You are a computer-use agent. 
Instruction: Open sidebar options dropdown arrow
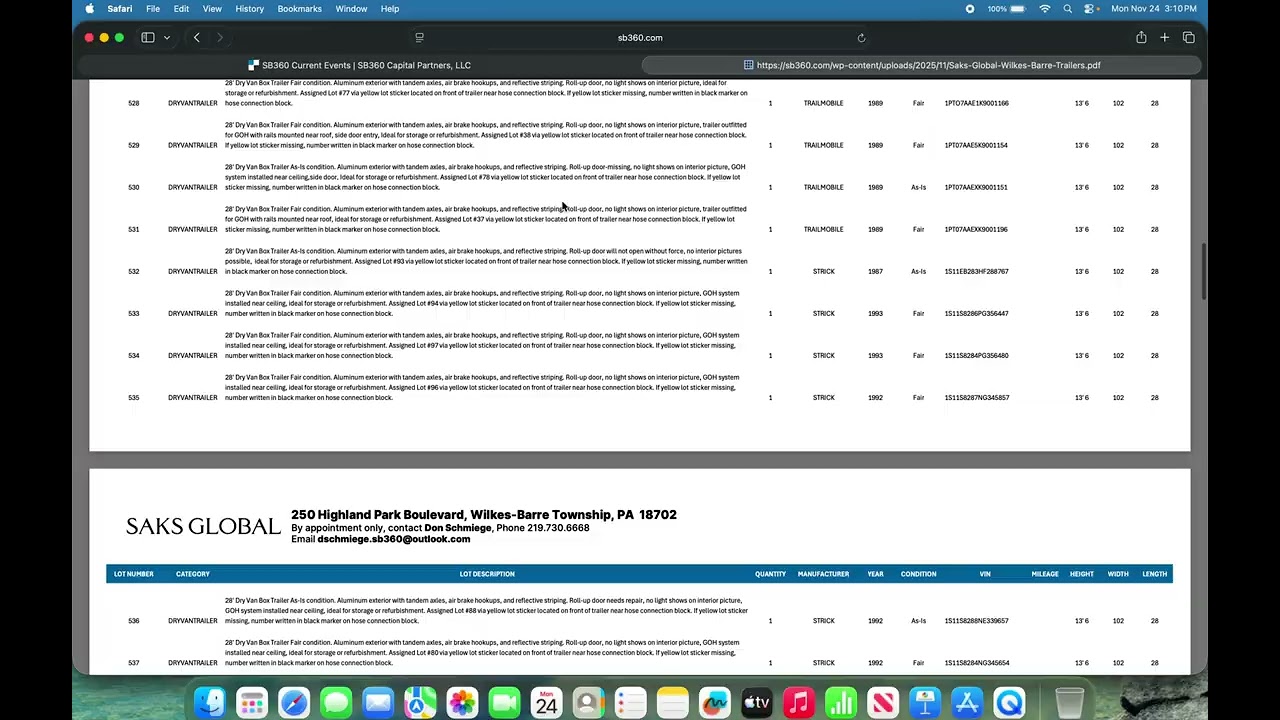(x=166, y=38)
